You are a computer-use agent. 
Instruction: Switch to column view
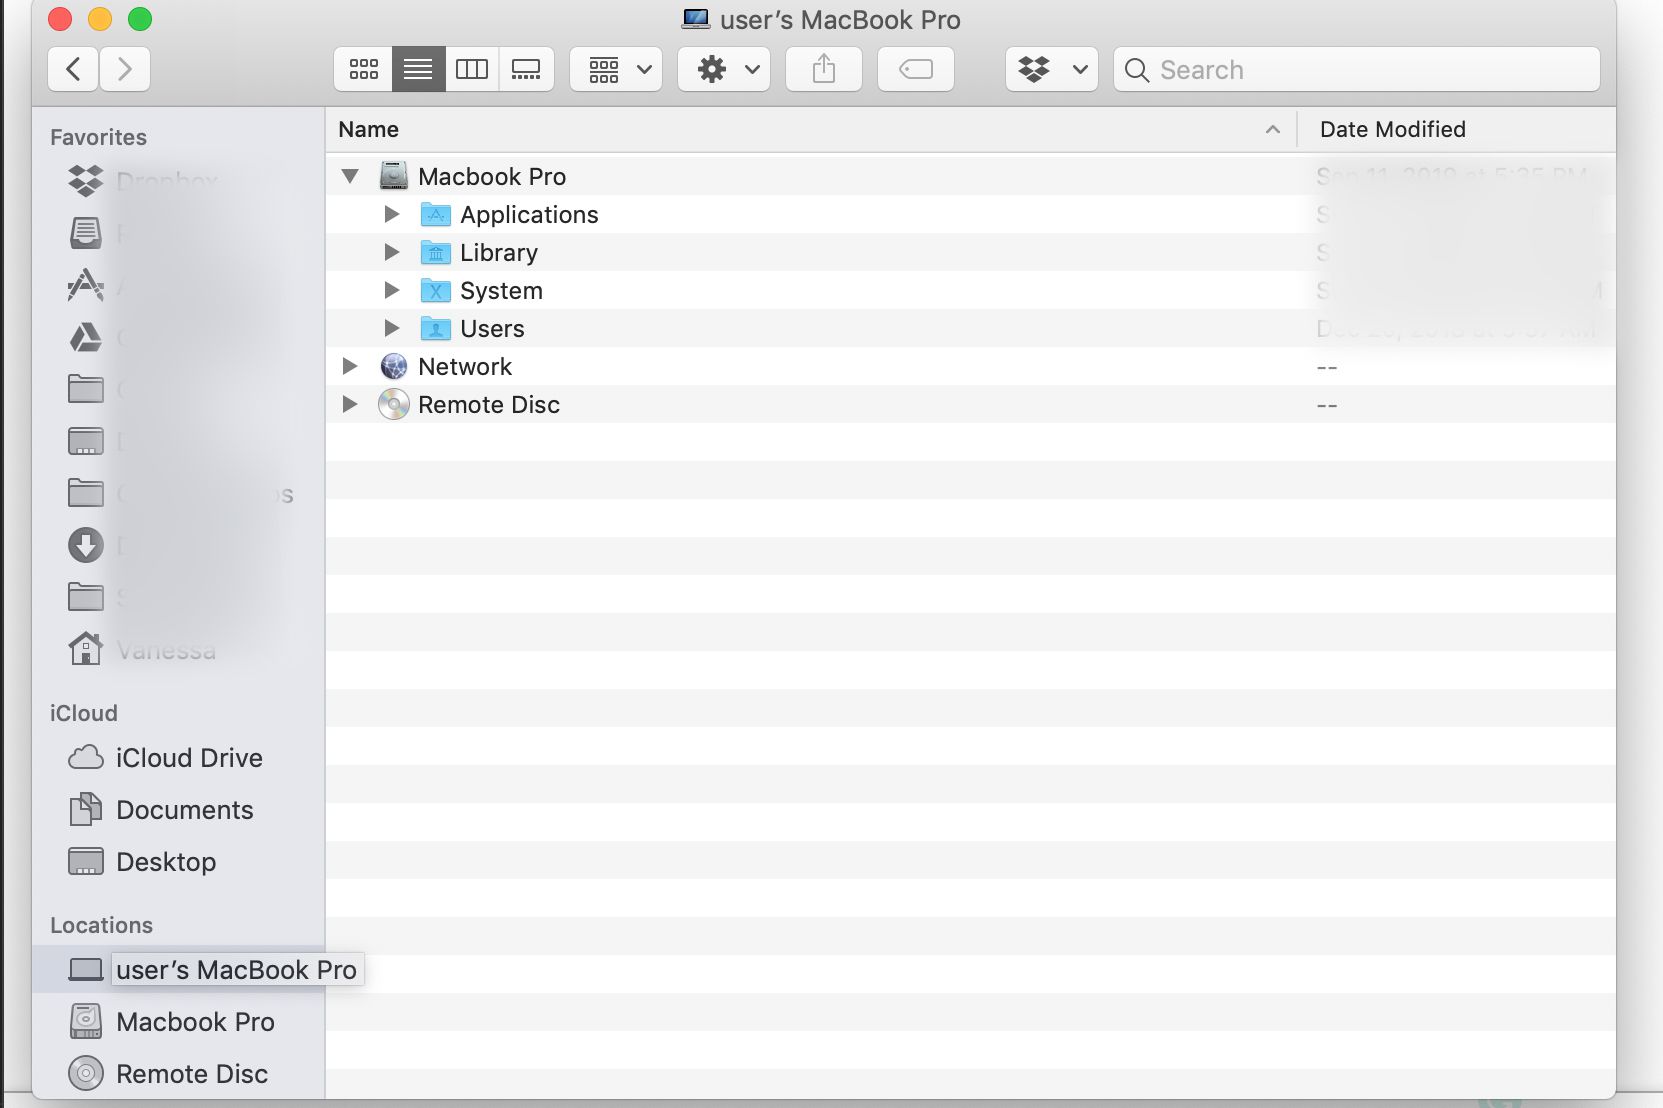472,69
